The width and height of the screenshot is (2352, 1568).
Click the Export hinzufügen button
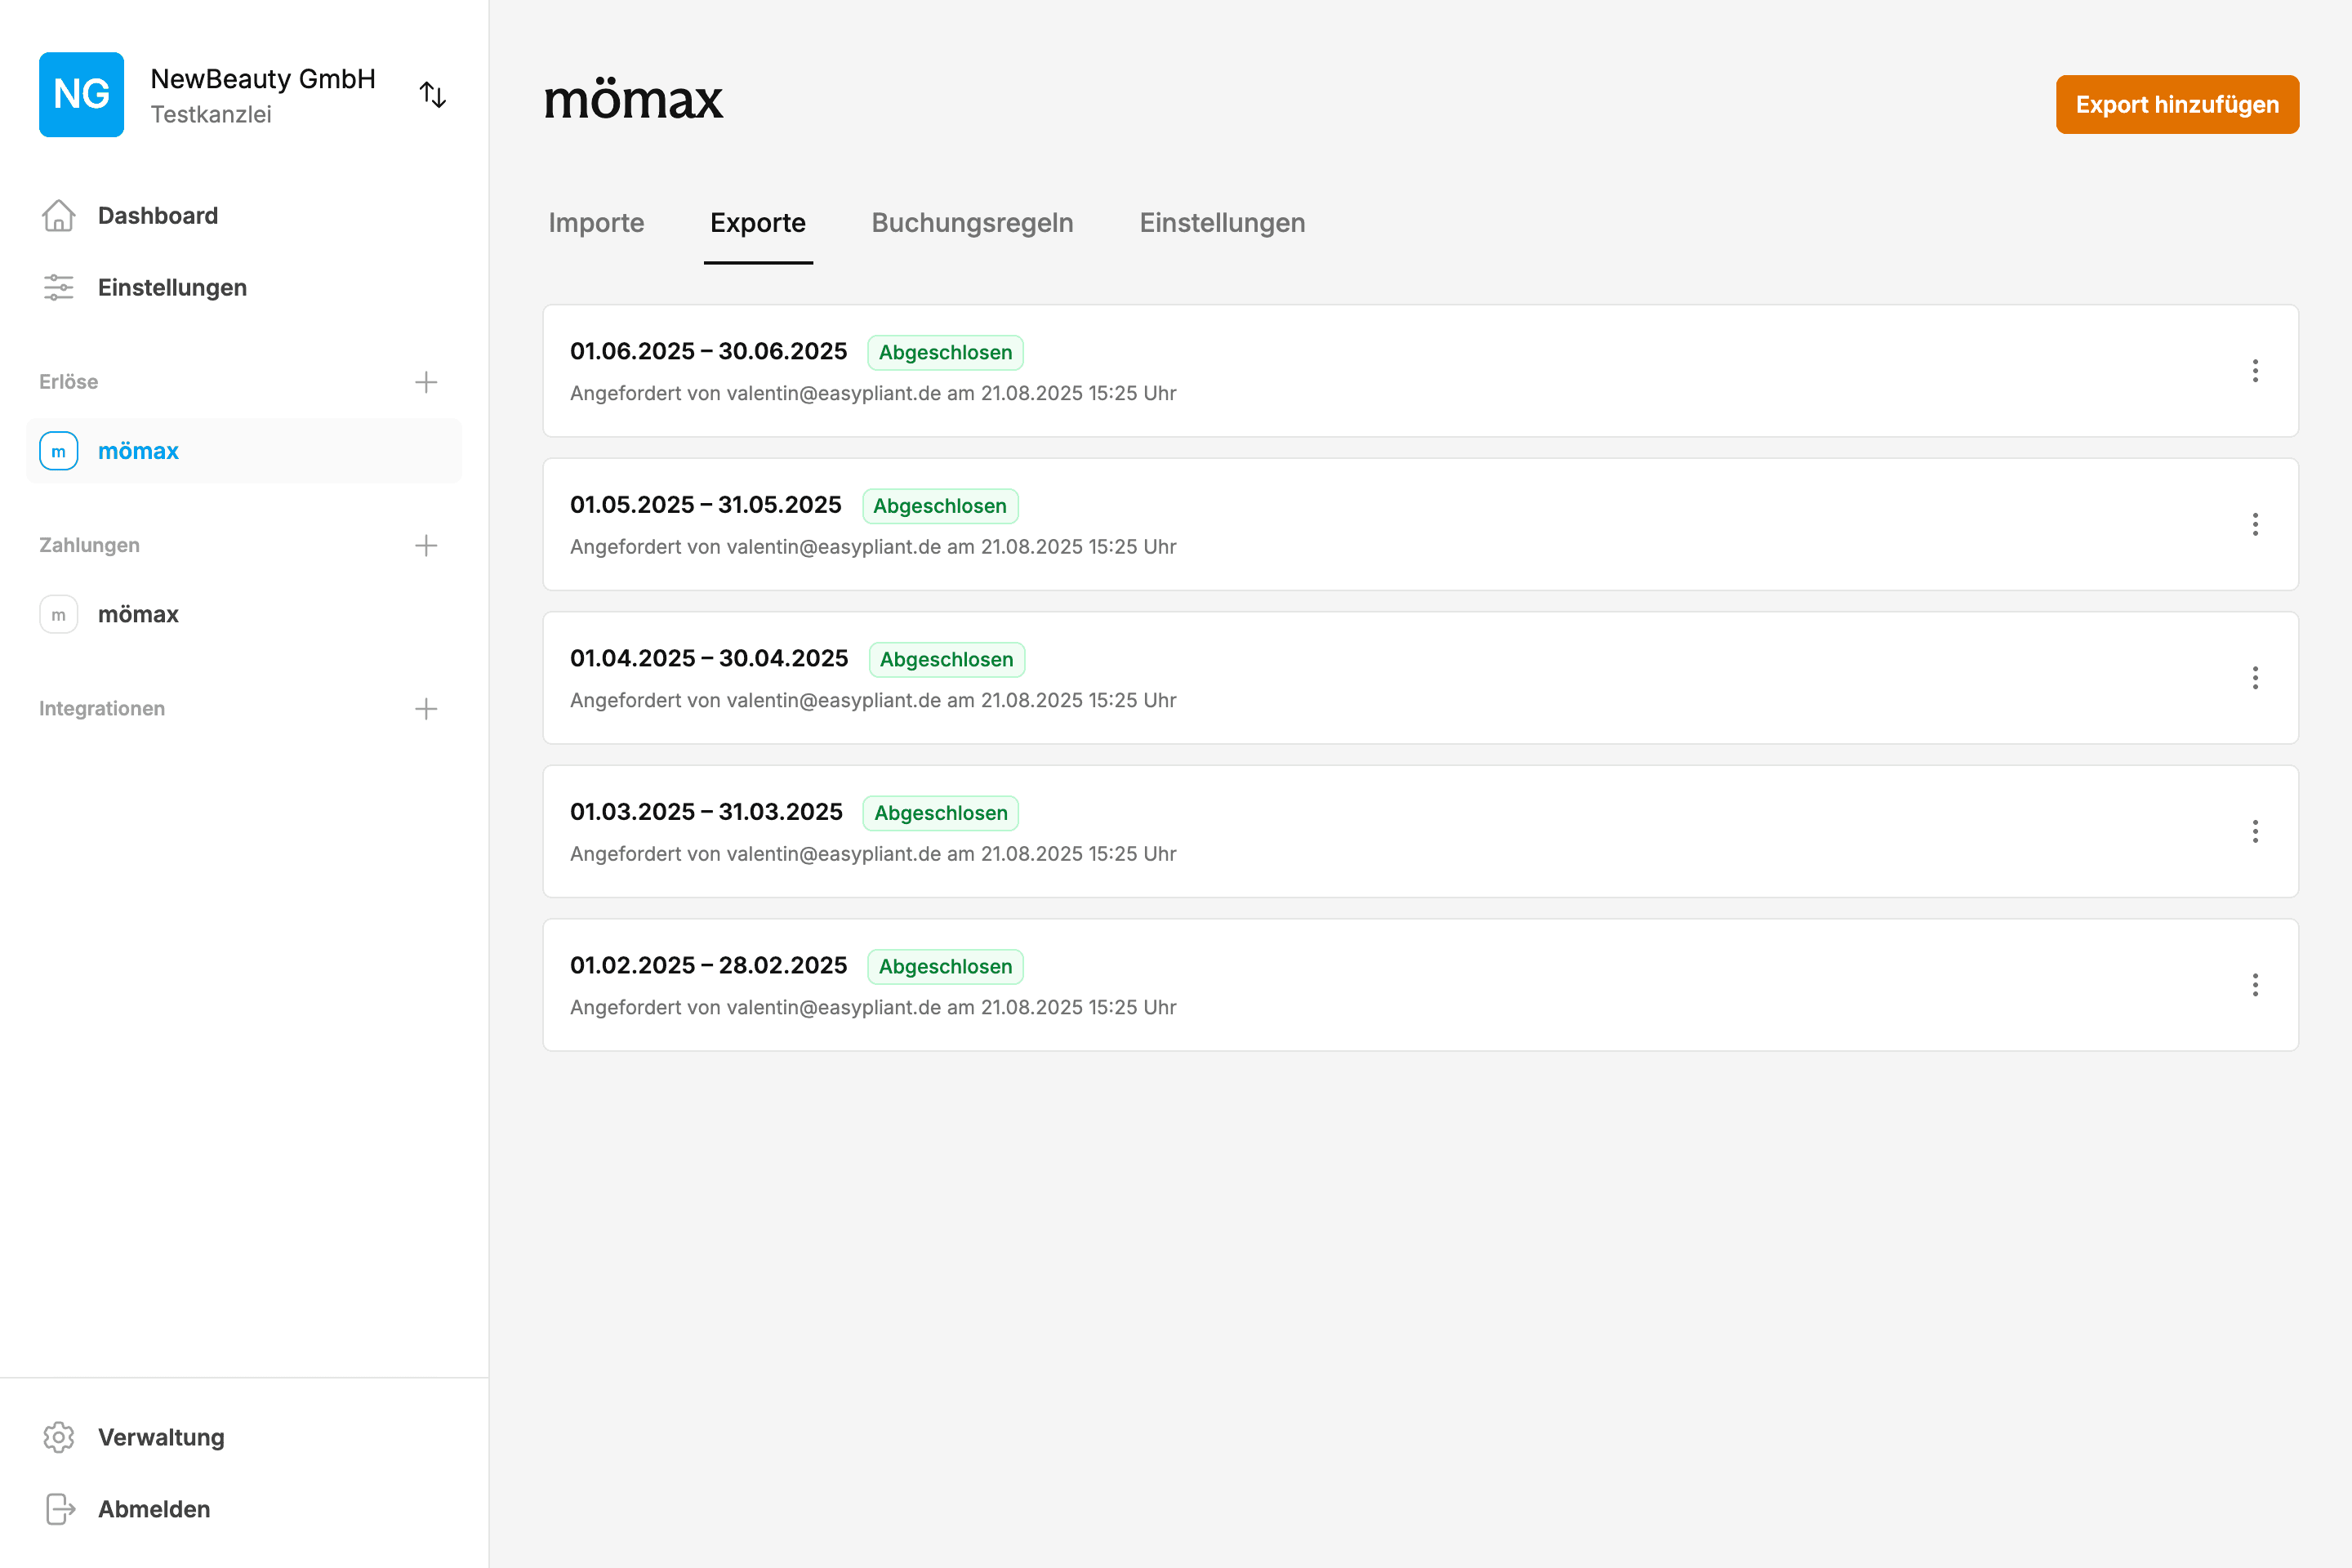(x=2177, y=104)
